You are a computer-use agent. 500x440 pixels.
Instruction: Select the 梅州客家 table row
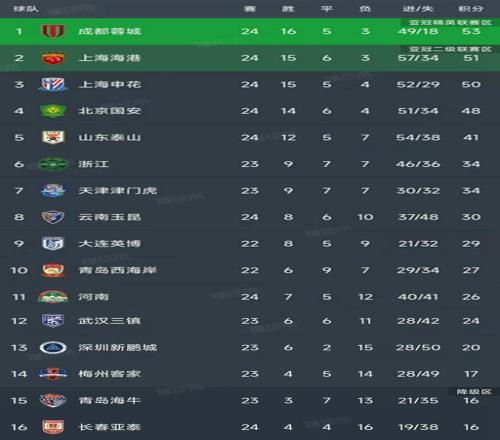[x=250, y=374]
